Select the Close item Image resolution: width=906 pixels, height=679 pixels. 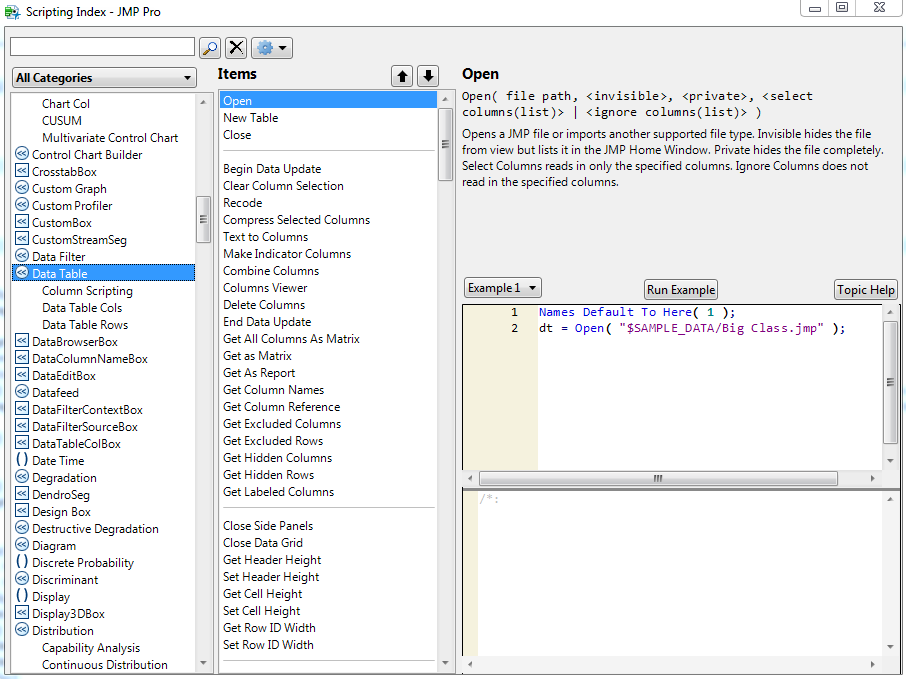pos(237,135)
